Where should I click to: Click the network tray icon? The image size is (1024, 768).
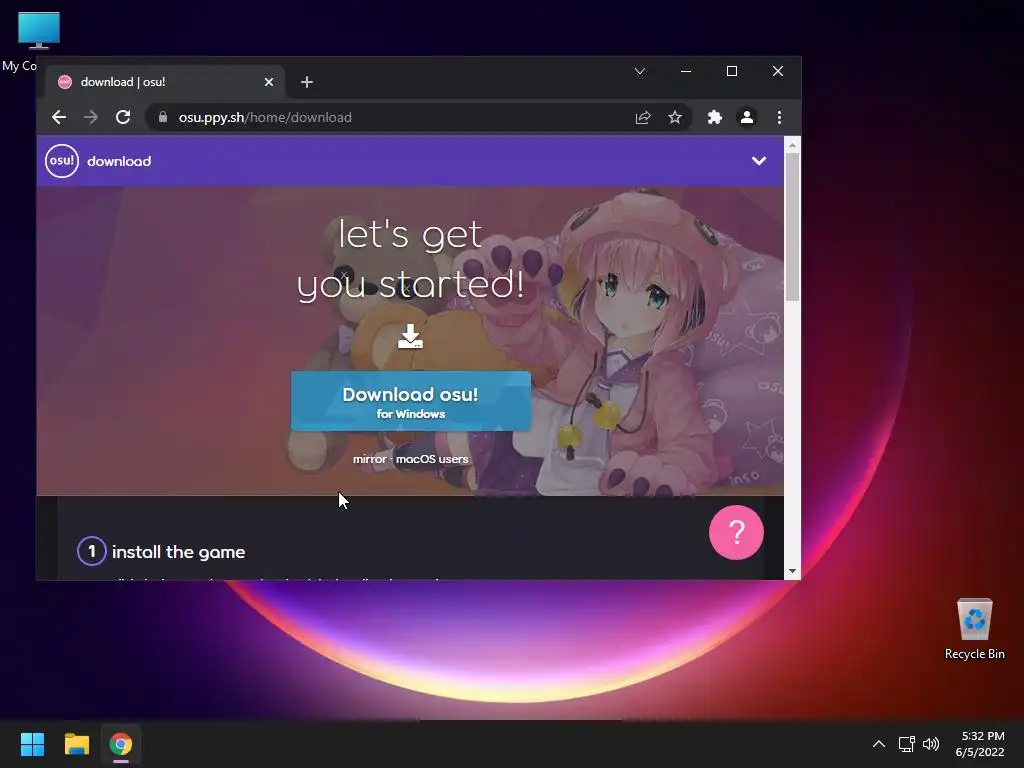pyautogui.click(x=906, y=744)
